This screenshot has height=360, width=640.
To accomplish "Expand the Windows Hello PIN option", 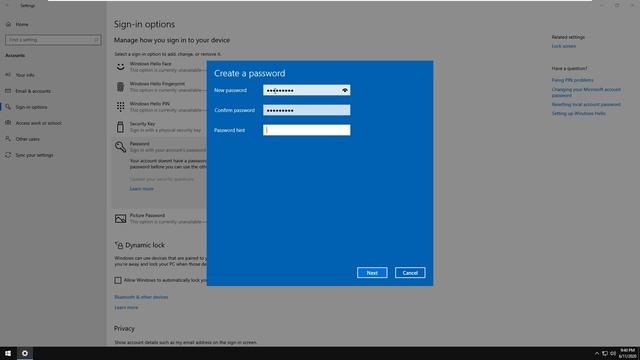I will pos(159,107).
